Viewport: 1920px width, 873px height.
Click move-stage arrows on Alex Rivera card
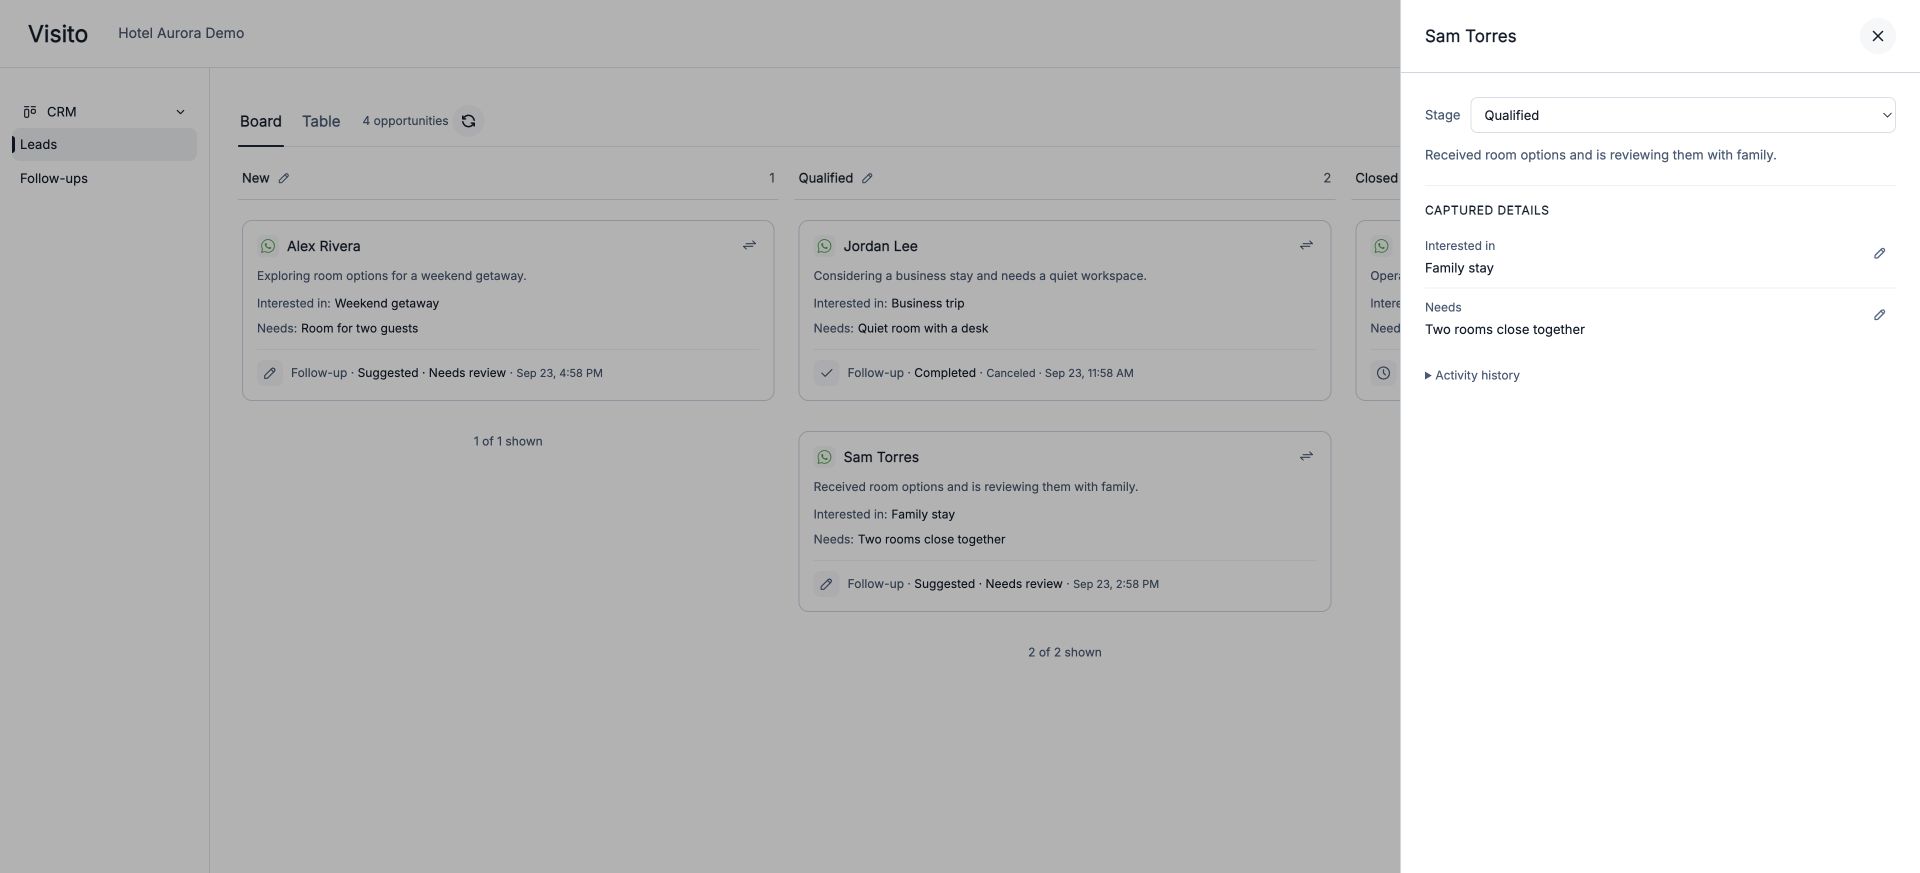click(749, 245)
